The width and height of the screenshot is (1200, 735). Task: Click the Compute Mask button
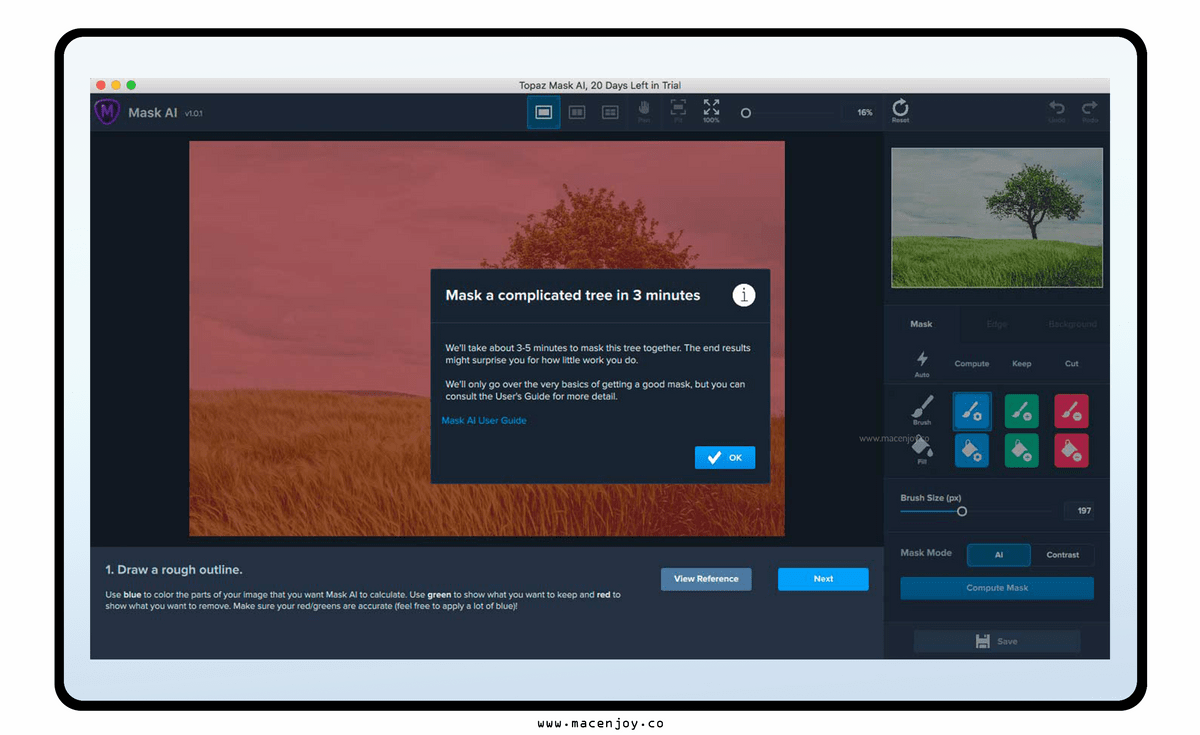pos(997,588)
